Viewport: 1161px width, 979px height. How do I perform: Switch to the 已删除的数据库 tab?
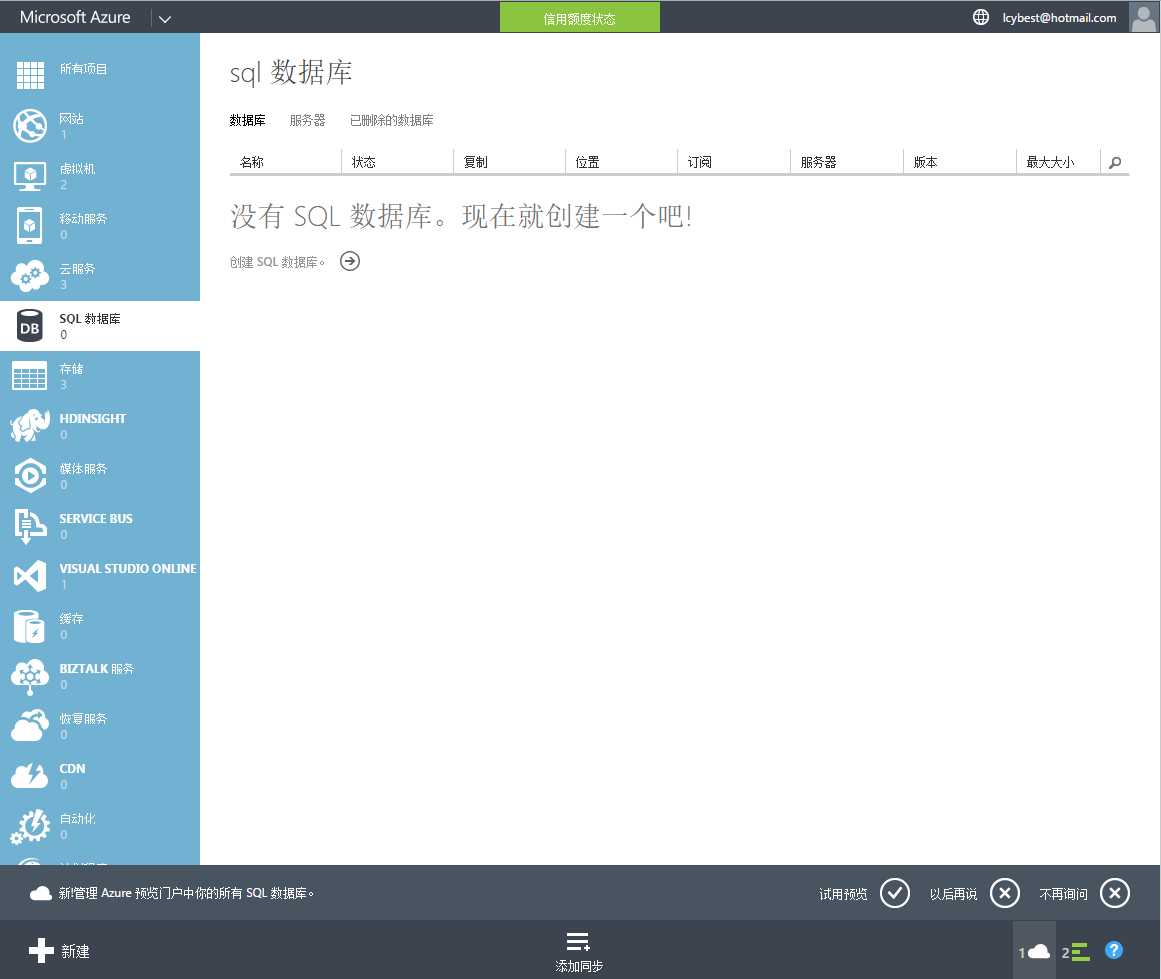(392, 120)
